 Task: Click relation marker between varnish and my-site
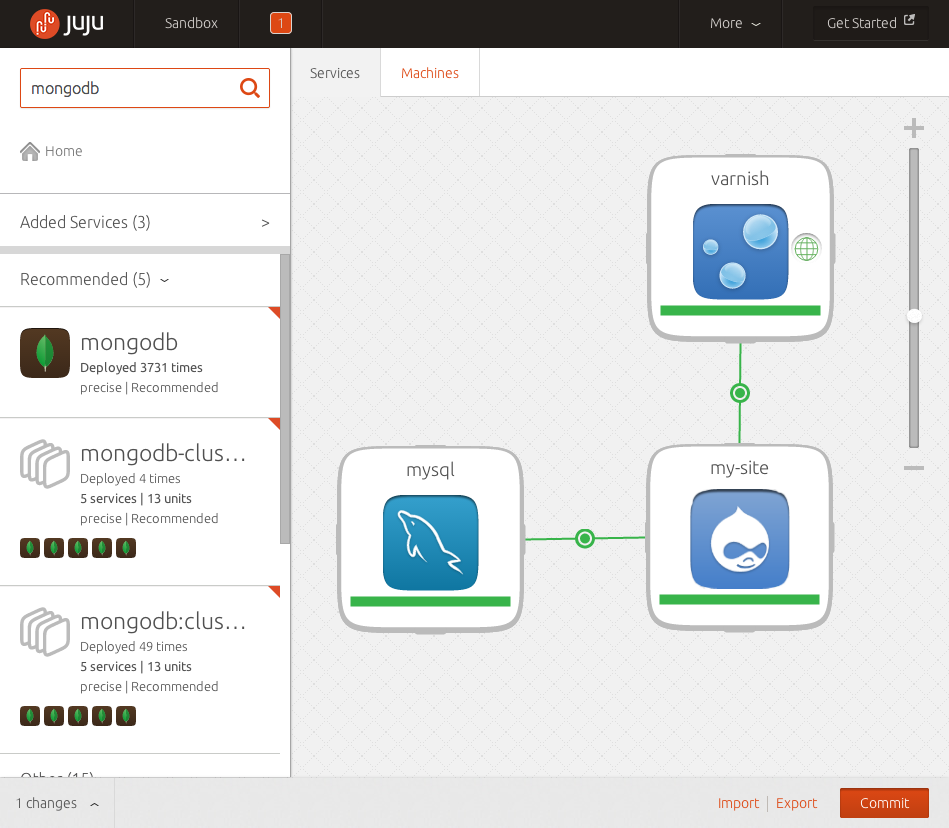tap(740, 393)
